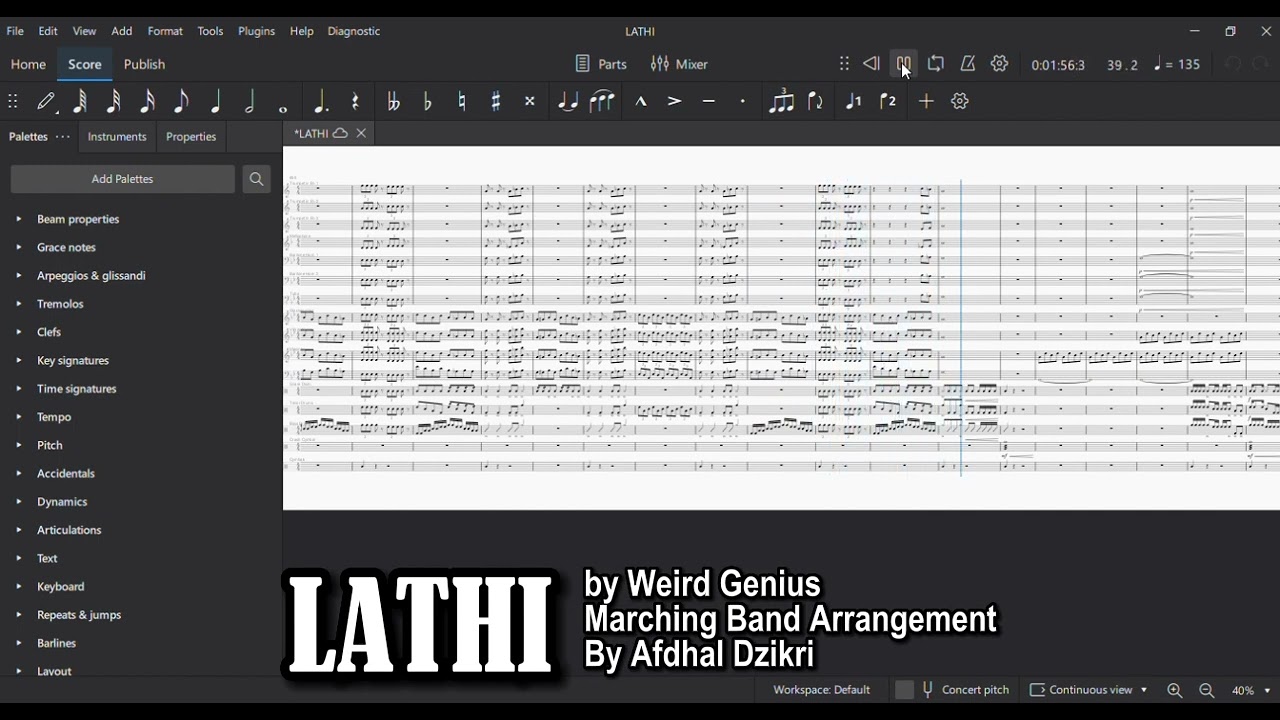The height and width of the screenshot is (720, 1280).
Task: Customize the note input toolbar
Action: click(960, 101)
